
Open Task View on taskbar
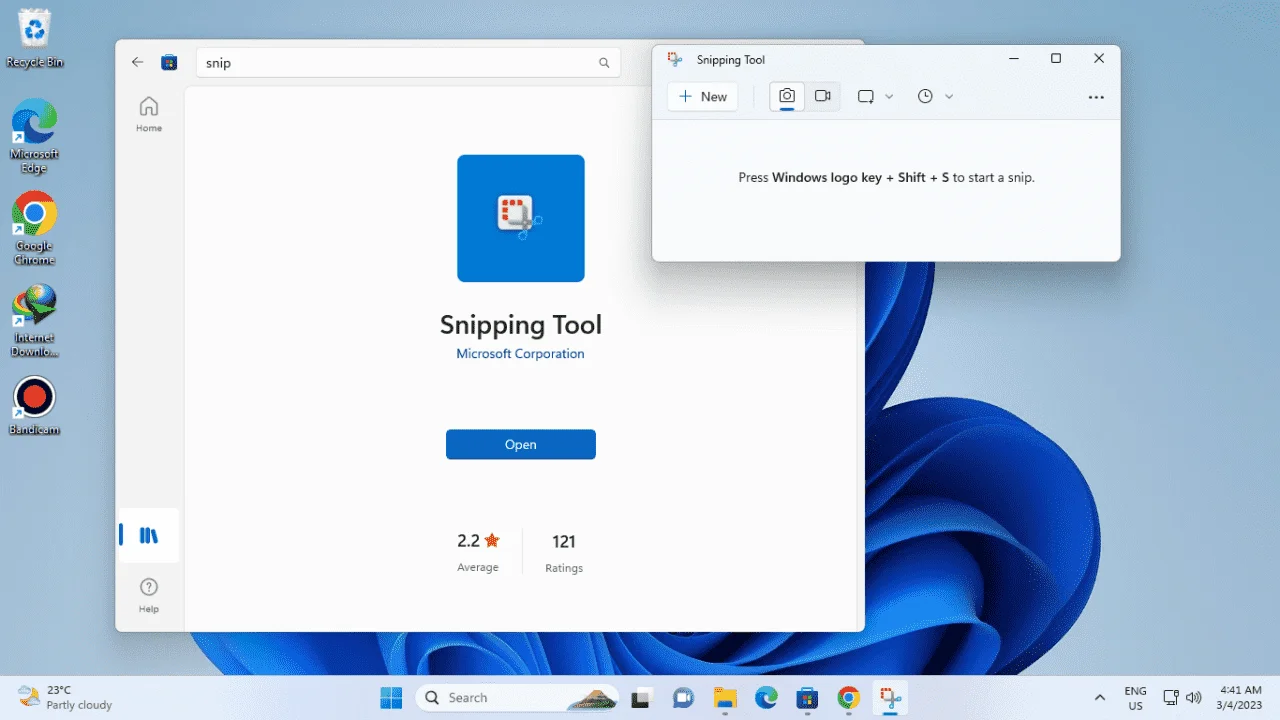(641, 697)
